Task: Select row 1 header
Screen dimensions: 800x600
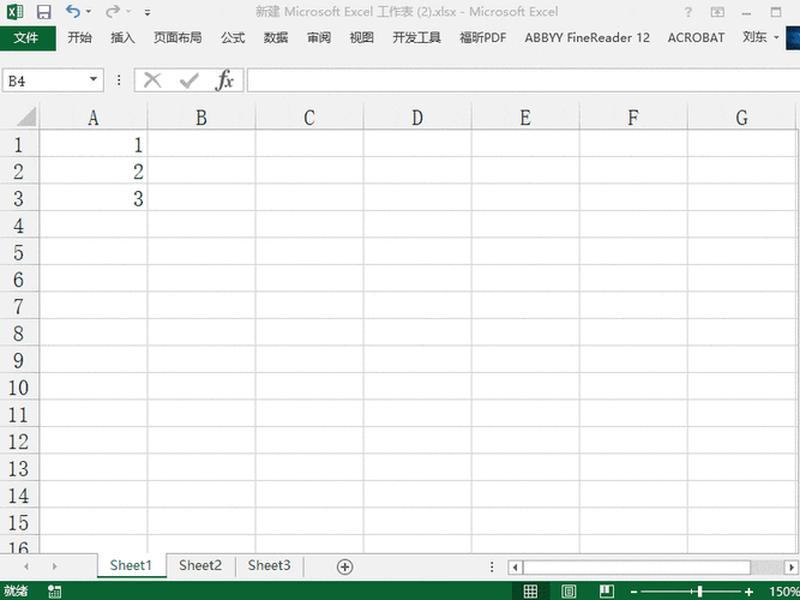Action: (19, 145)
